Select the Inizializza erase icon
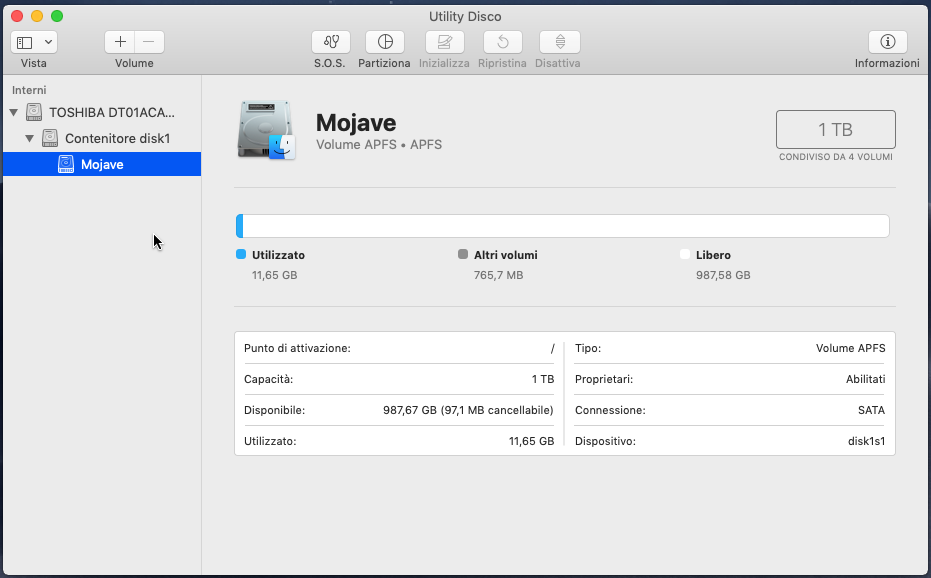 coord(444,42)
